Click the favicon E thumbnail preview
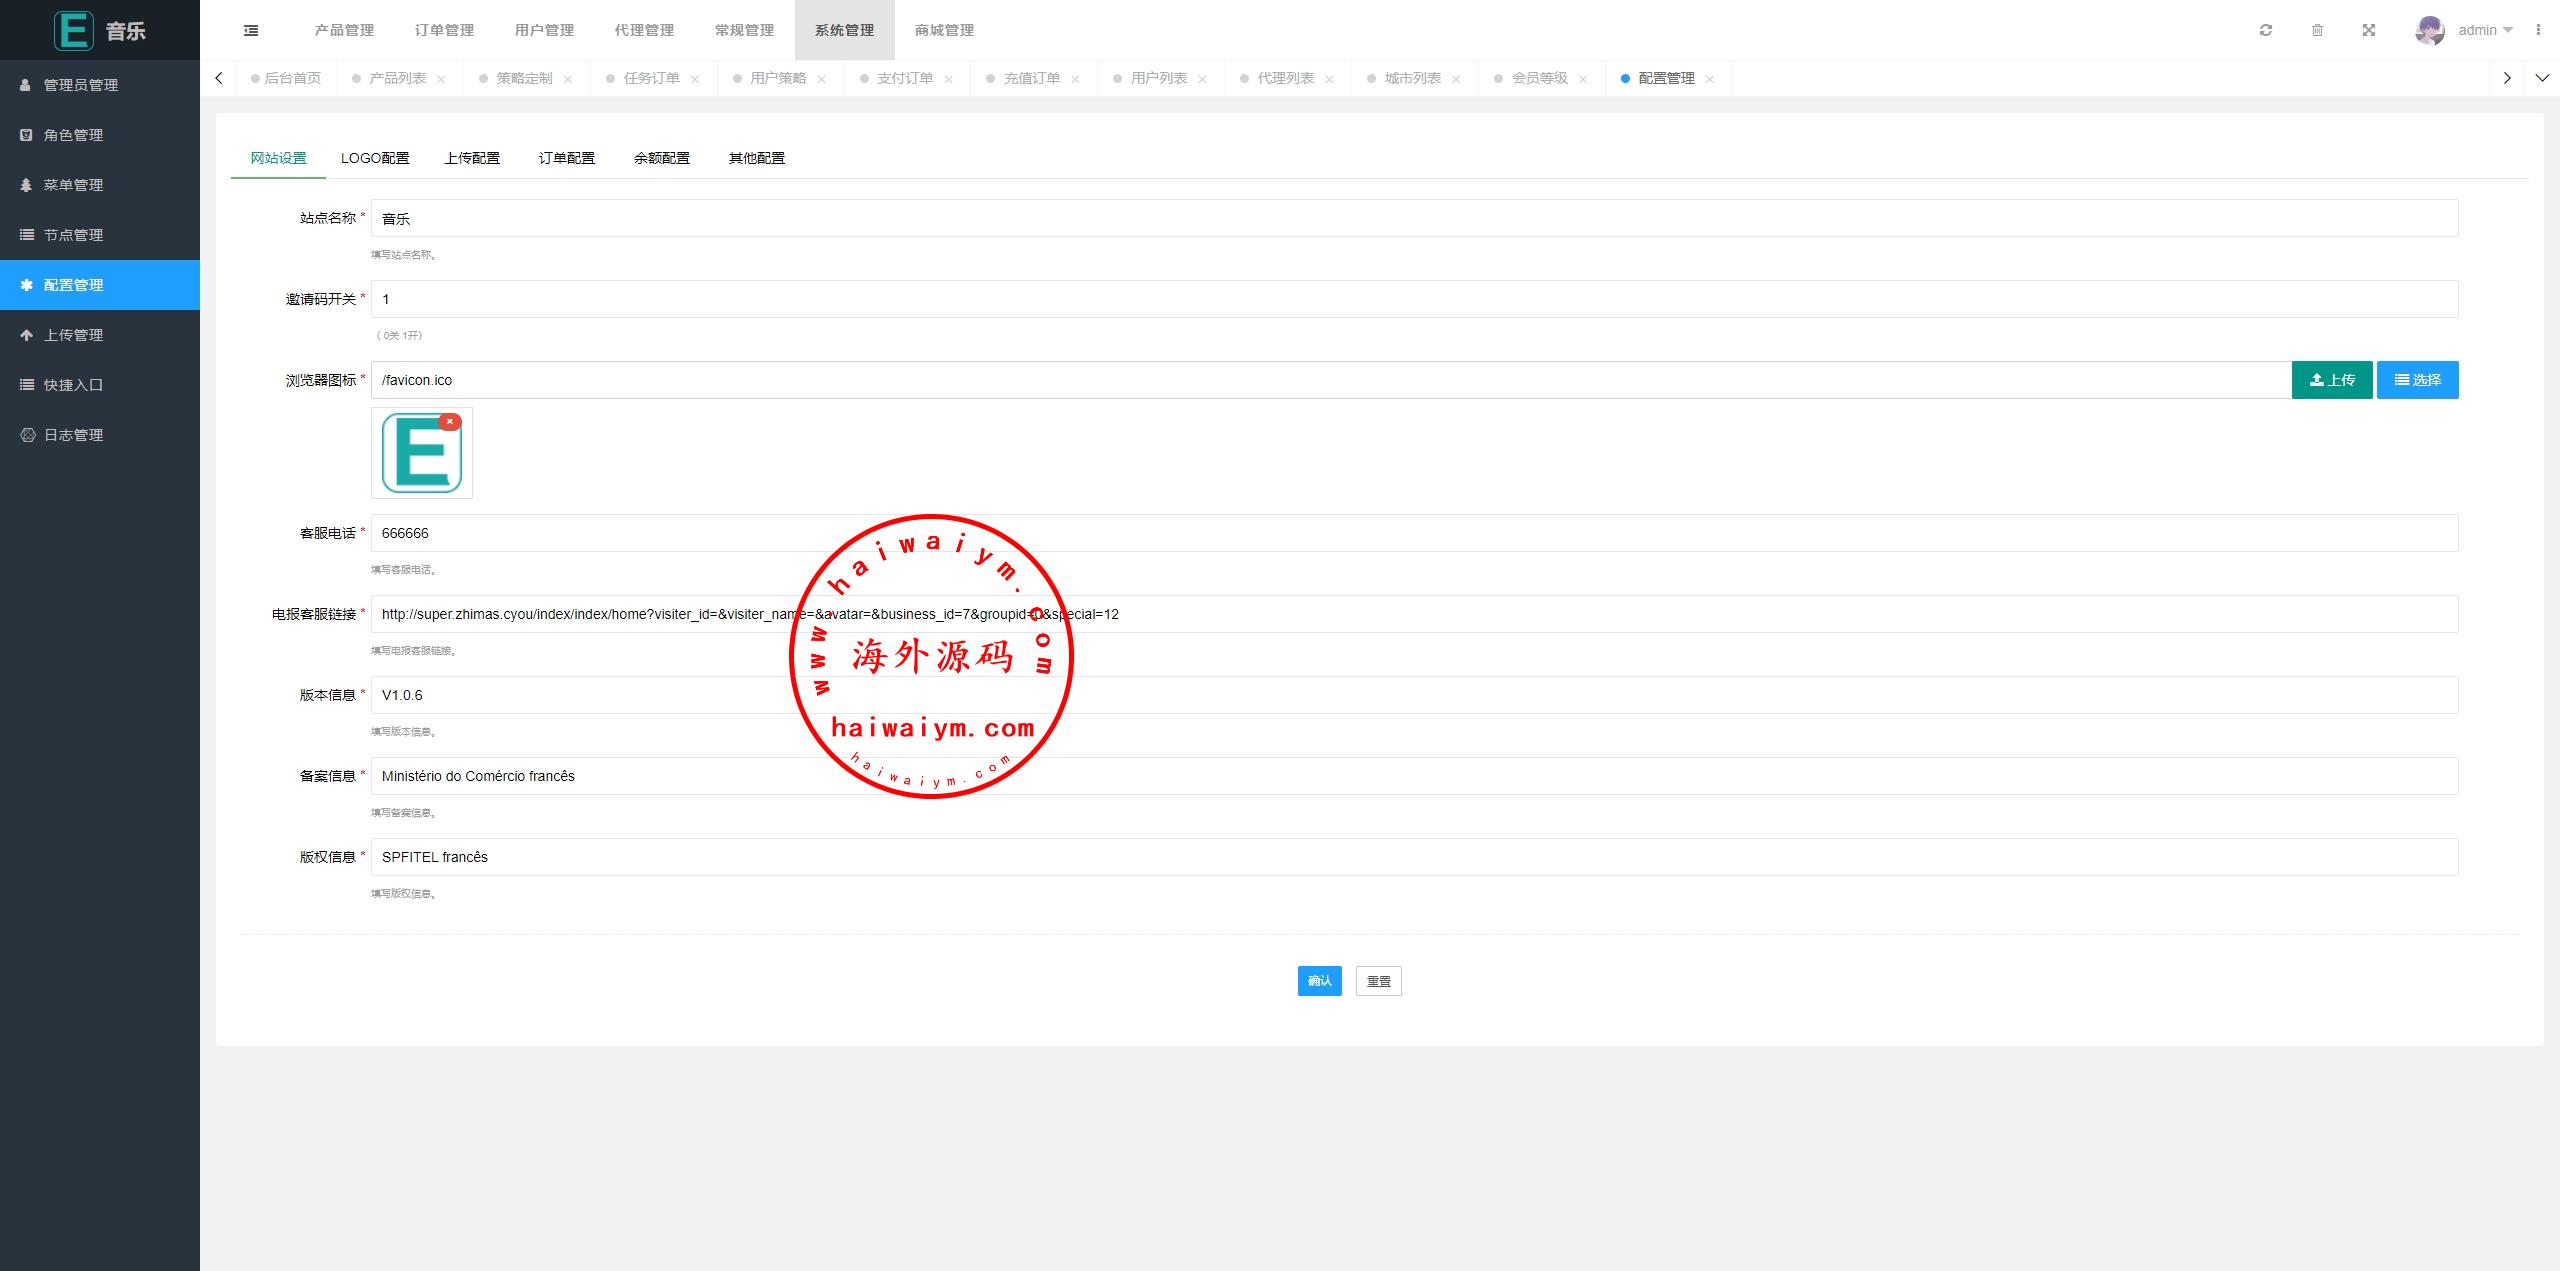 421,455
